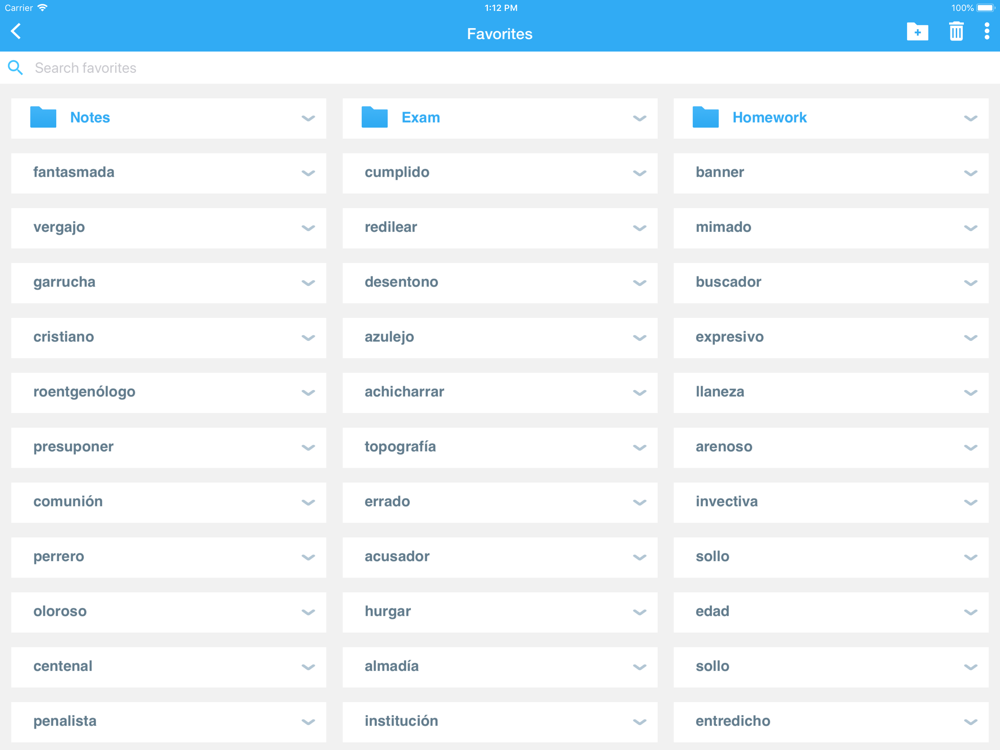Focus the Search favorites field
Viewport: 1000px width, 750px height.
click(x=500, y=68)
